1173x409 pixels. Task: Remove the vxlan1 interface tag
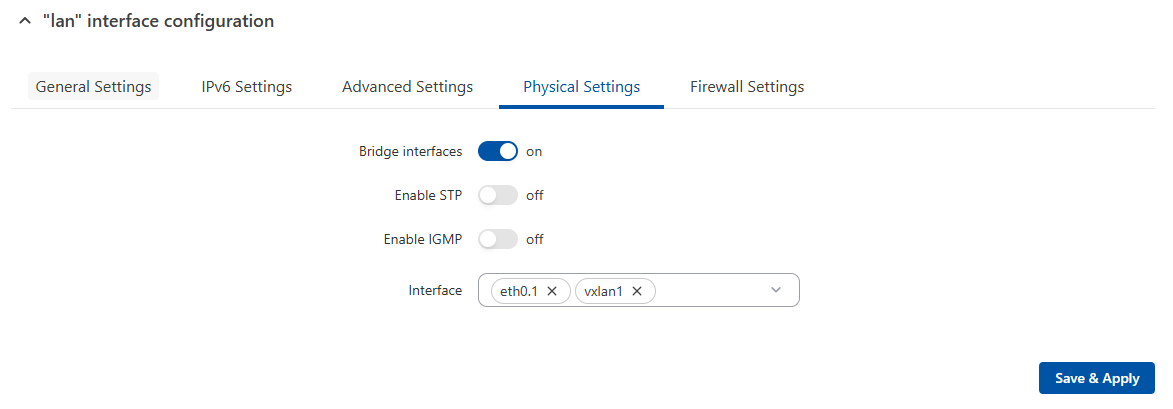(x=637, y=291)
